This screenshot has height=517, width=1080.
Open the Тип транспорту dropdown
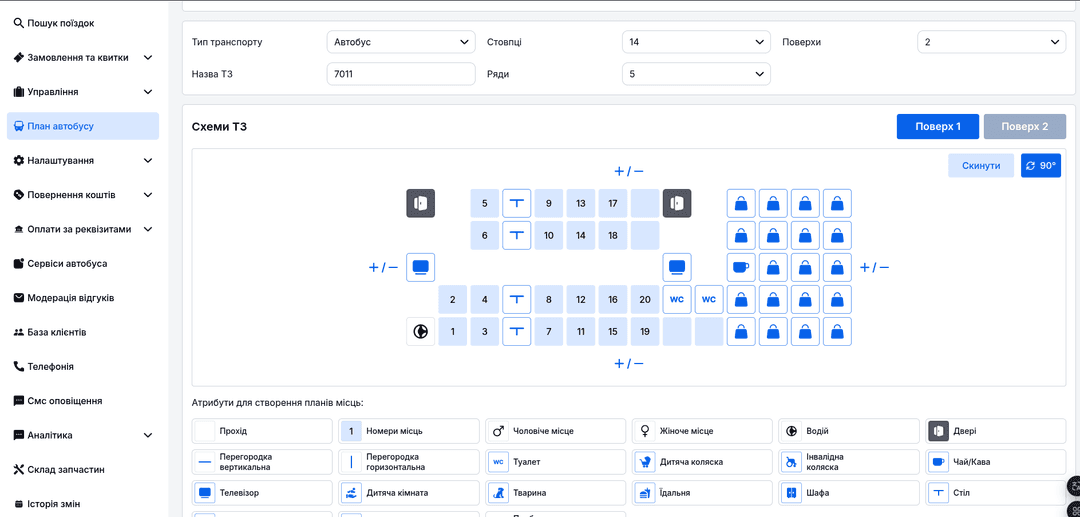point(401,42)
